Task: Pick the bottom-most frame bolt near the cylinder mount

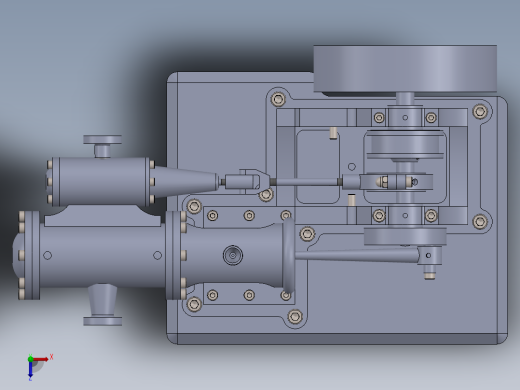Action: pos(295,316)
